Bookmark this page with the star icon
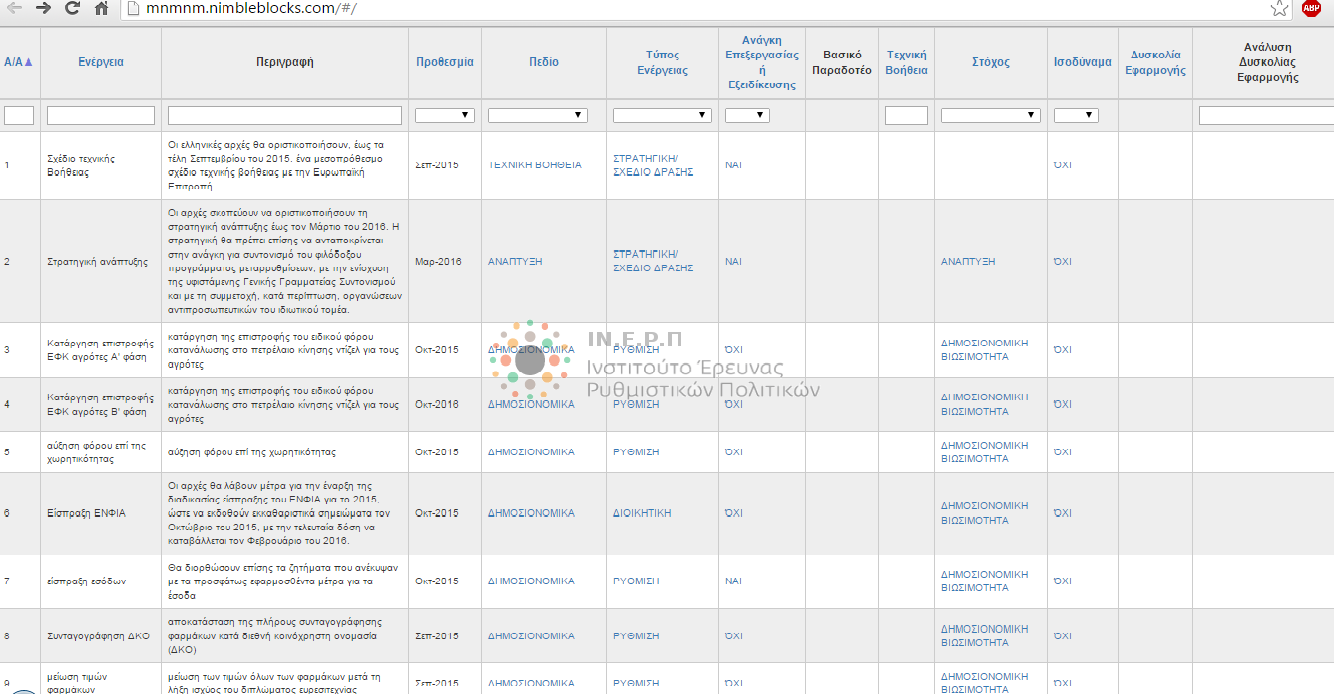Viewport: 1334px width, 694px height. pos(1279,9)
